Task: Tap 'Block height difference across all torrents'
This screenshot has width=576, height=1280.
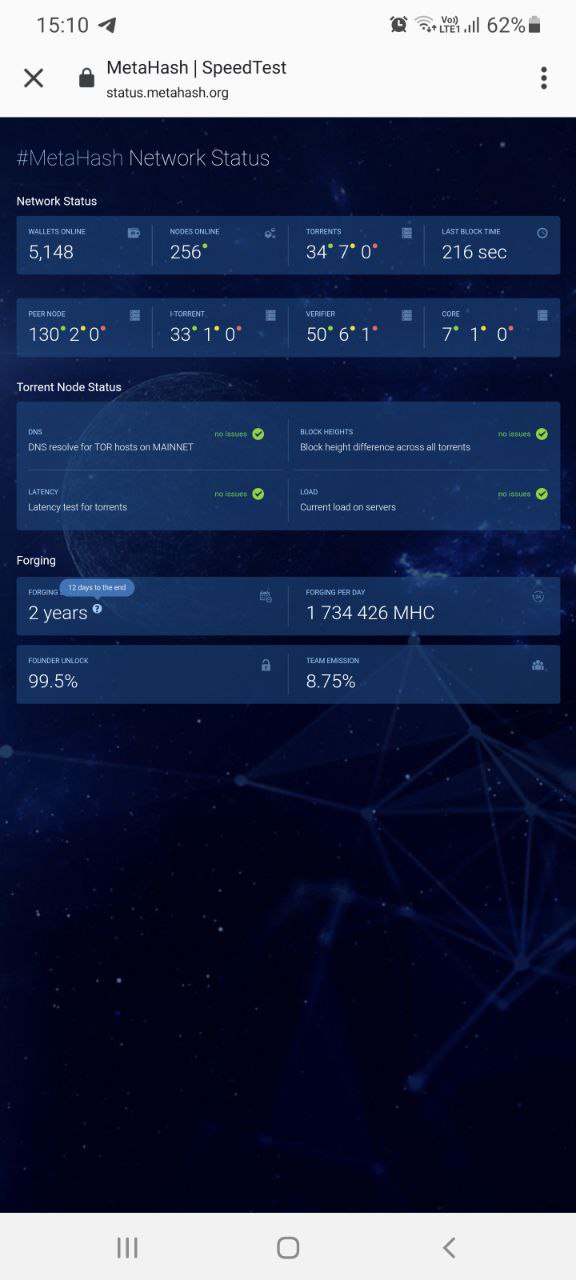Action: [x=385, y=447]
